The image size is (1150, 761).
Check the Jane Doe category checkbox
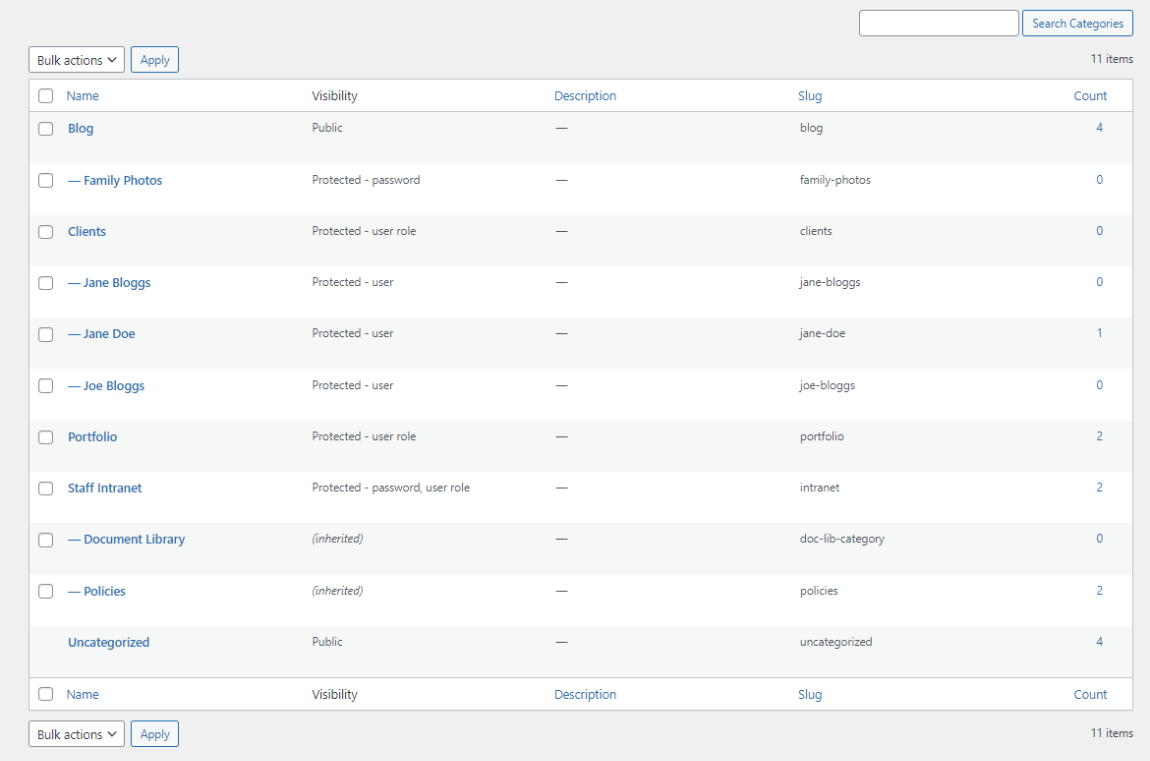(x=46, y=335)
